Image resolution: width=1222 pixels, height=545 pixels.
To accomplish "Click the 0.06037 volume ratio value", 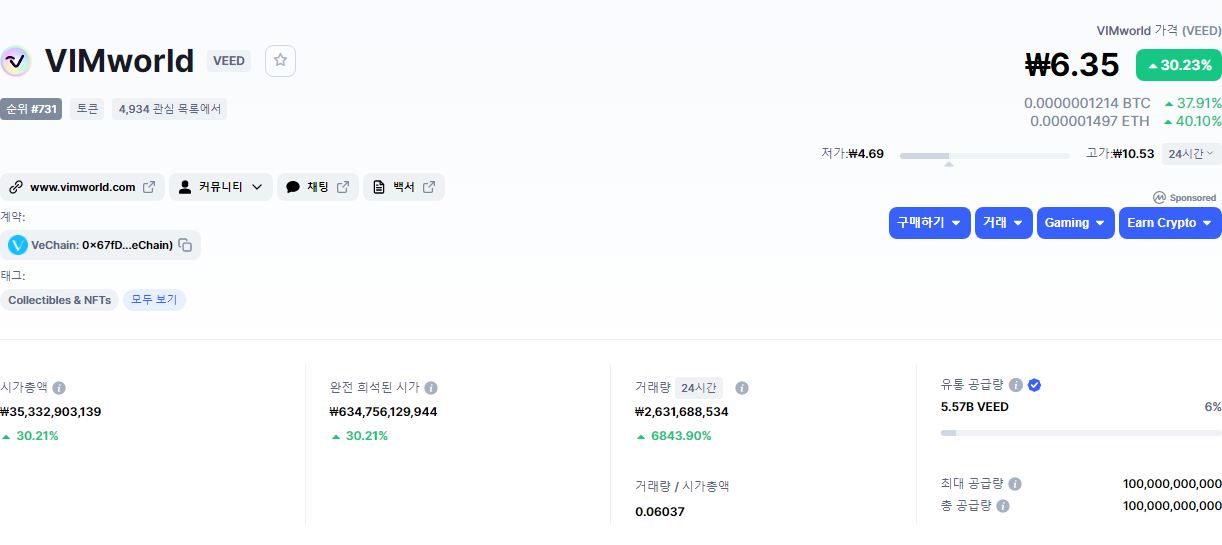I will 660,512.
